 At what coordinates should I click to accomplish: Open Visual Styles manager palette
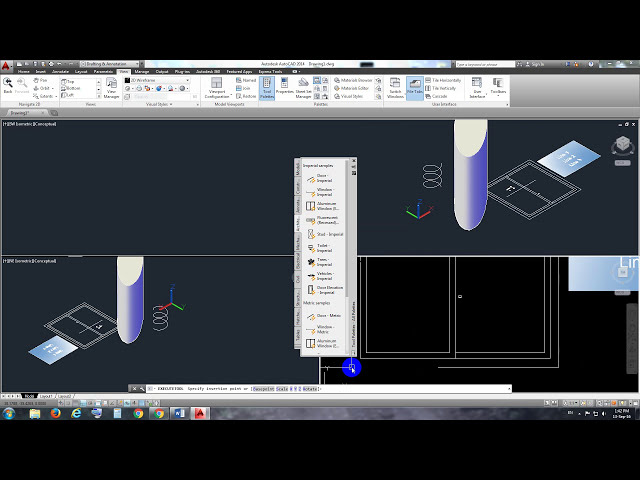click(x=348, y=96)
